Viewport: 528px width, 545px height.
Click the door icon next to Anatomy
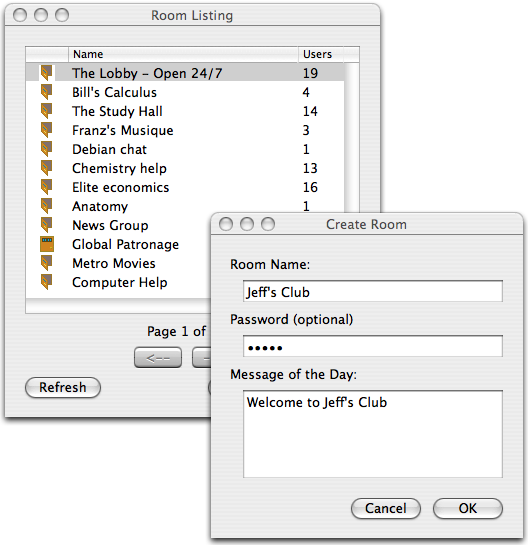pyautogui.click(x=47, y=206)
